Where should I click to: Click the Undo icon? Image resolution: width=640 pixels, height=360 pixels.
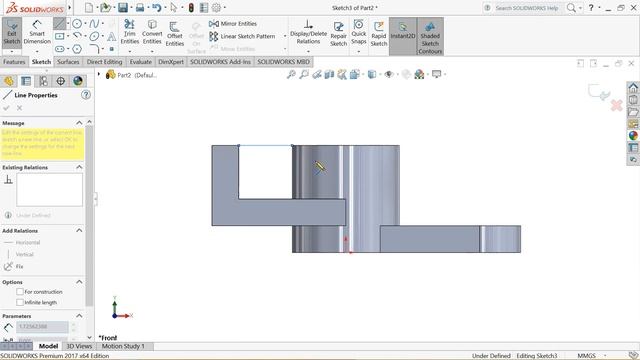pyautogui.click(x=156, y=7)
